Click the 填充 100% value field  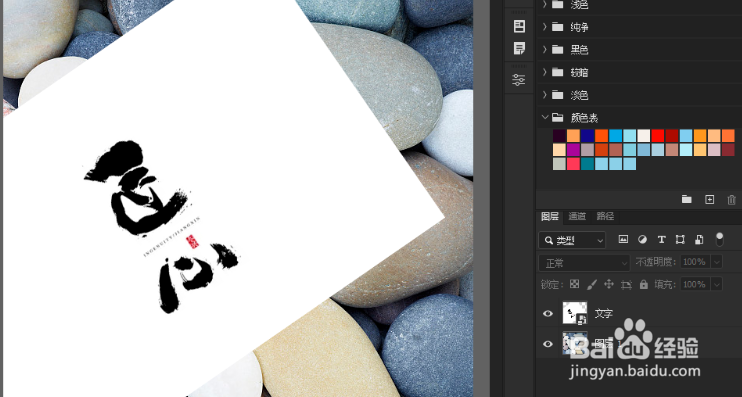pyautogui.click(x=695, y=284)
